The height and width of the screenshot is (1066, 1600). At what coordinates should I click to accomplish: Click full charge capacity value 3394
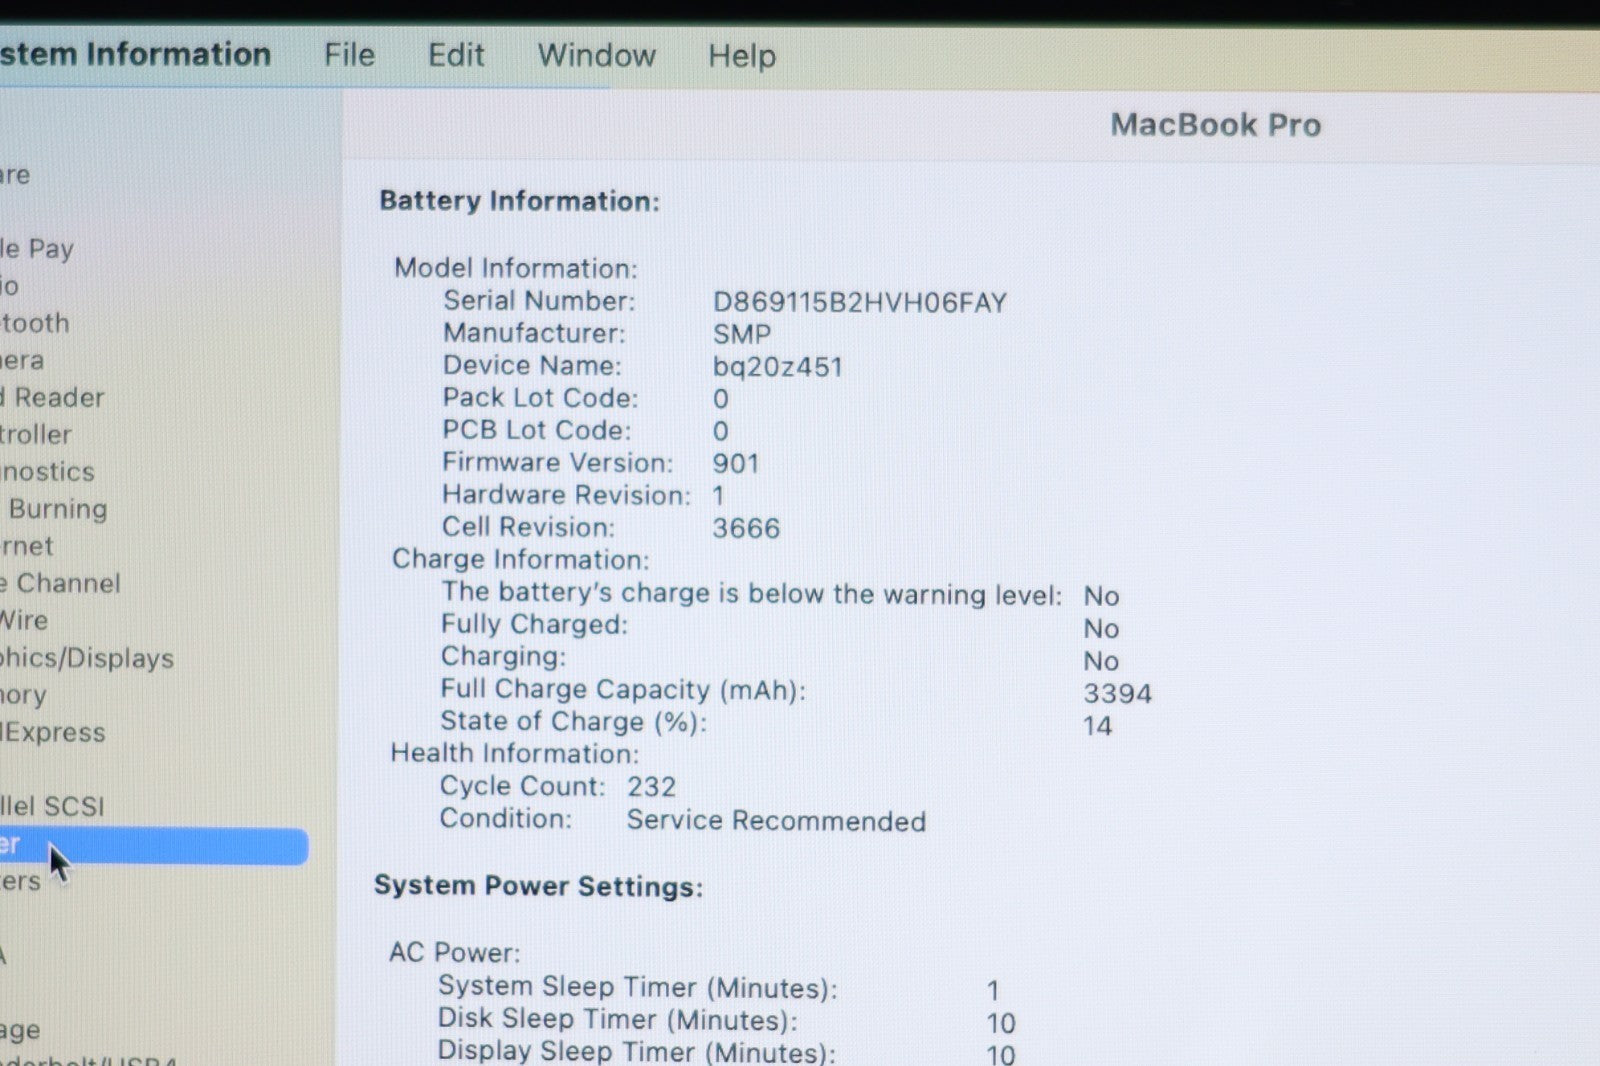1118,693
